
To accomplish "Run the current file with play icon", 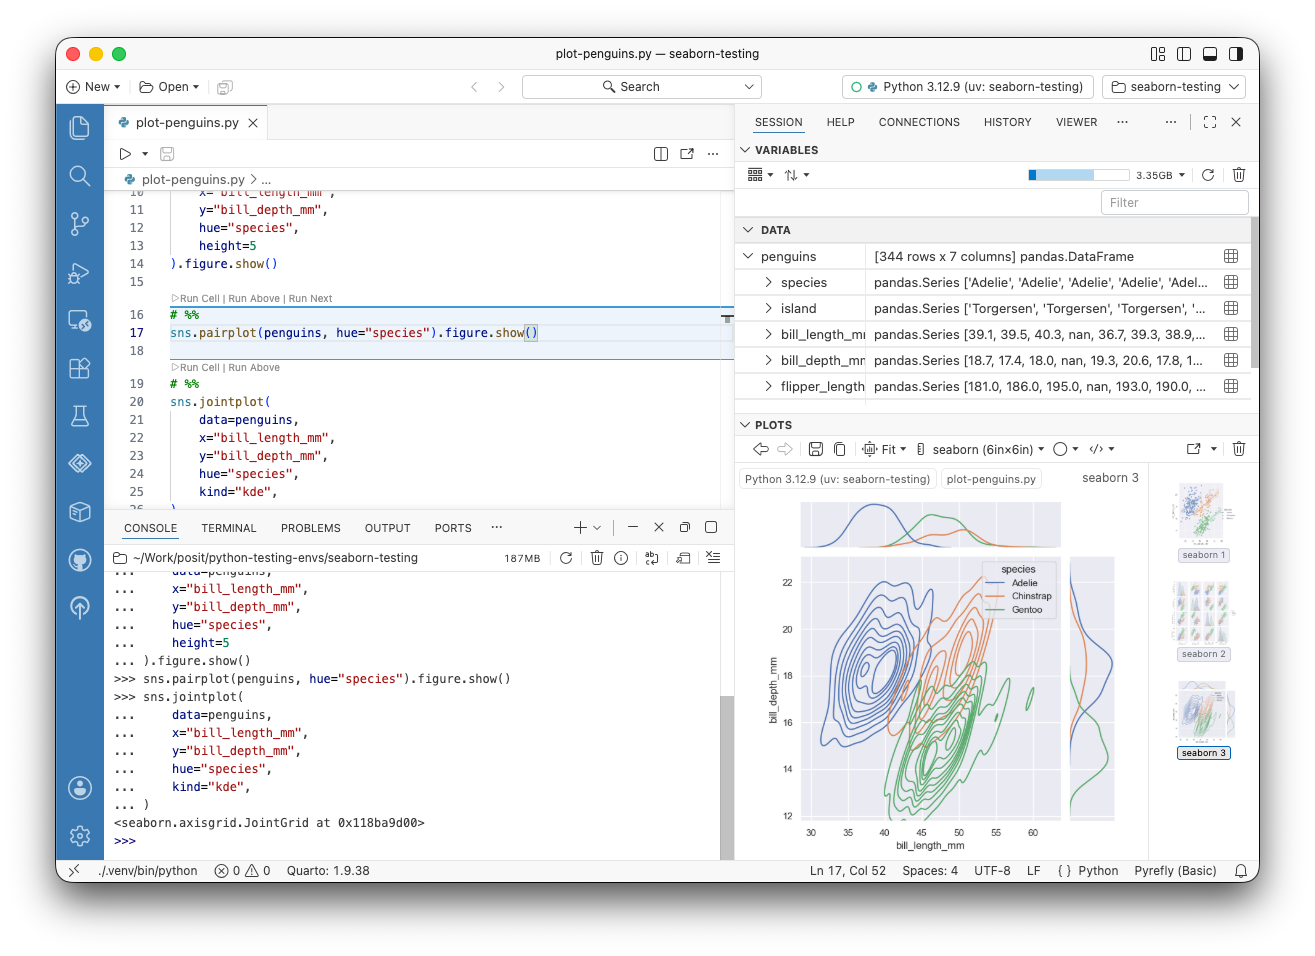I will (125, 154).
